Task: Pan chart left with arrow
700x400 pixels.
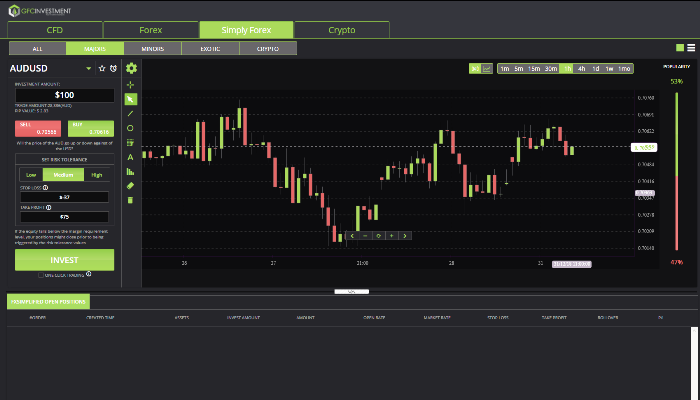Action: coord(352,236)
